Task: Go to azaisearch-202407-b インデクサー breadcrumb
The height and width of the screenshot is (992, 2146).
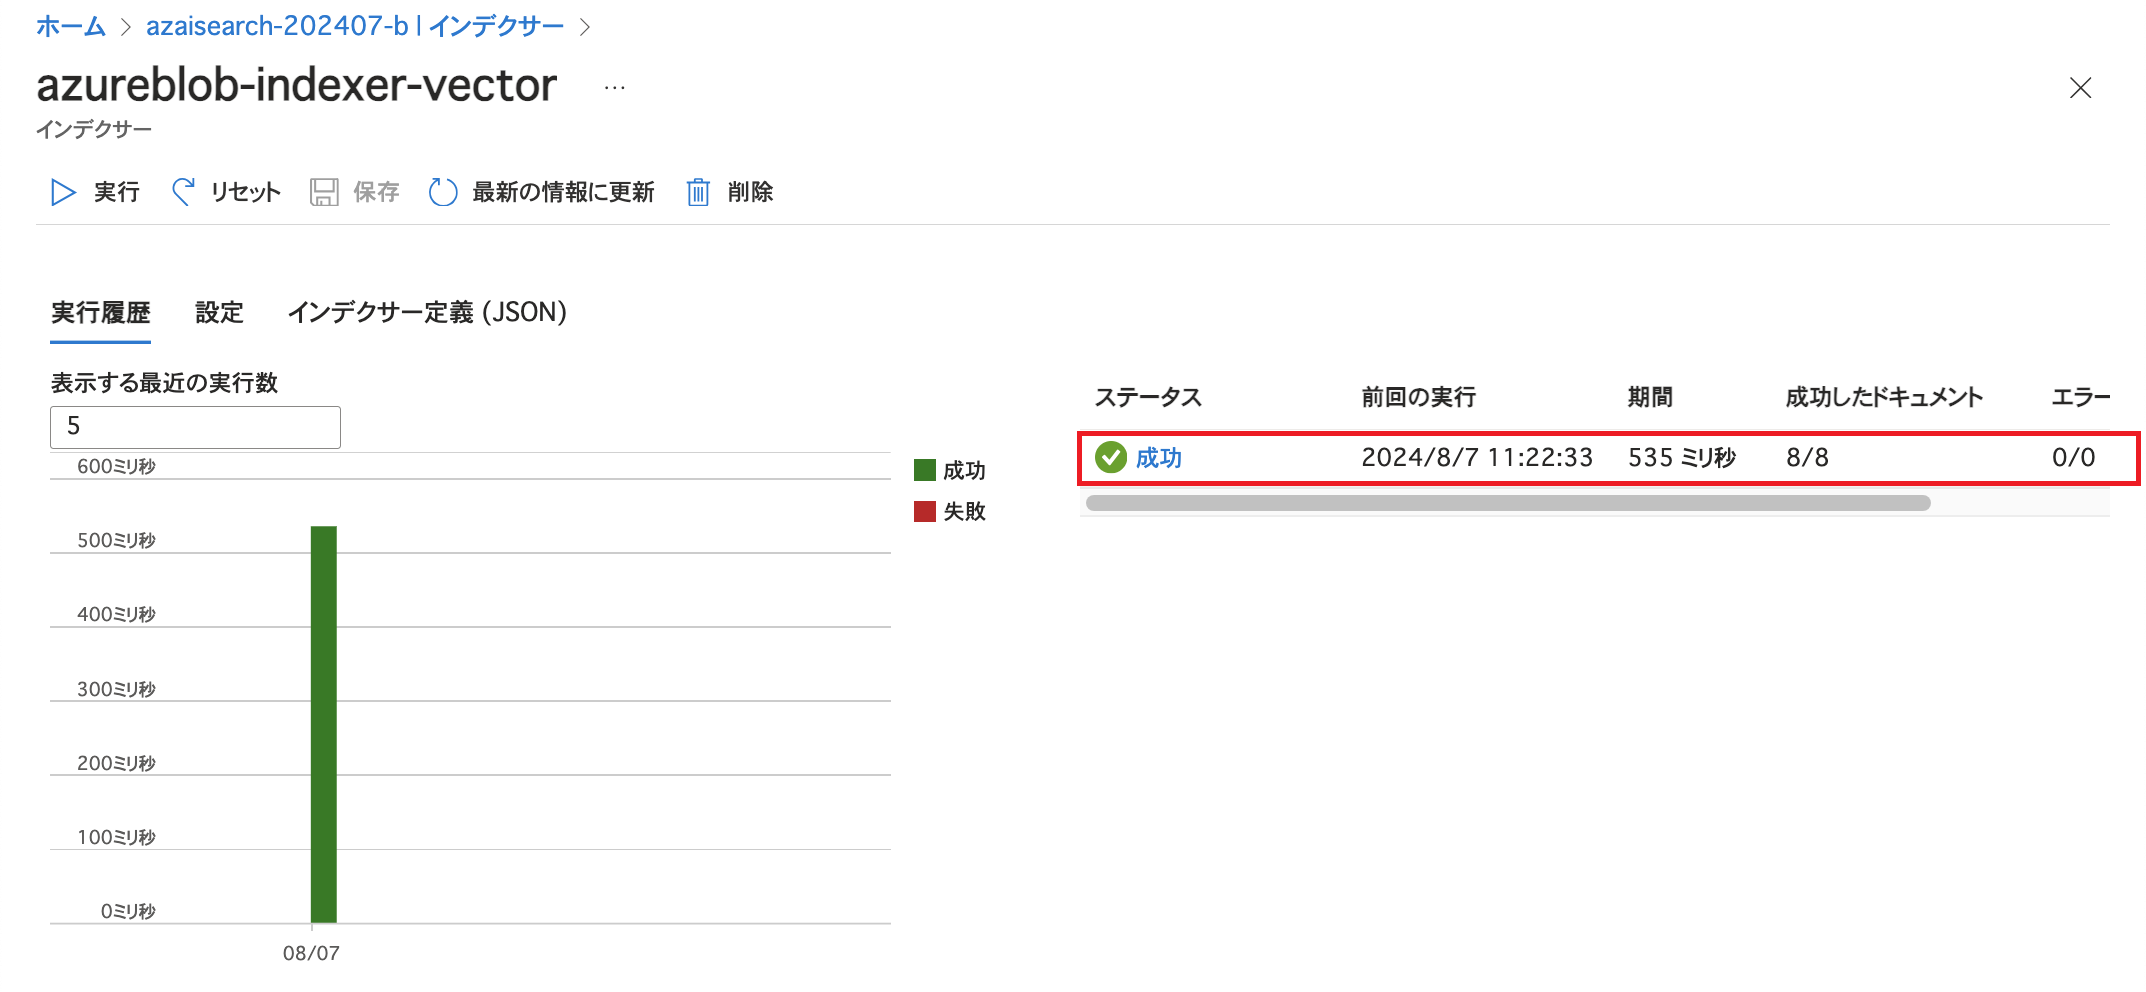Action: pyautogui.click(x=355, y=26)
